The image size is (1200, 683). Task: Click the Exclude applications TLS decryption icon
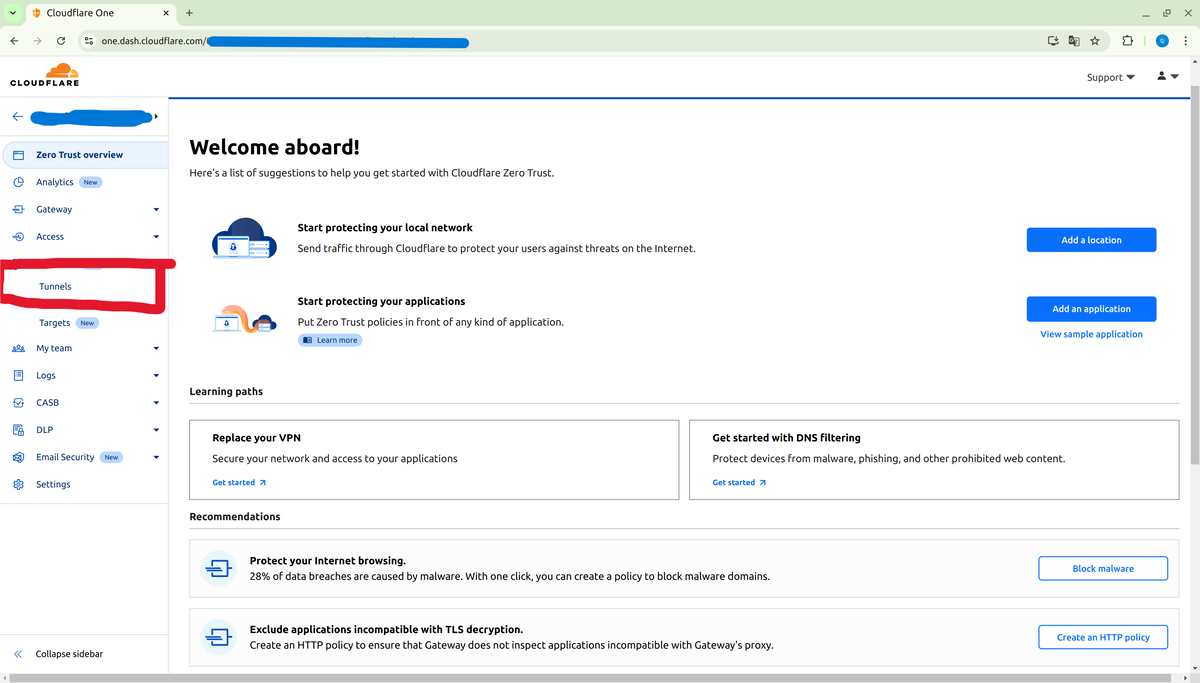pos(218,637)
